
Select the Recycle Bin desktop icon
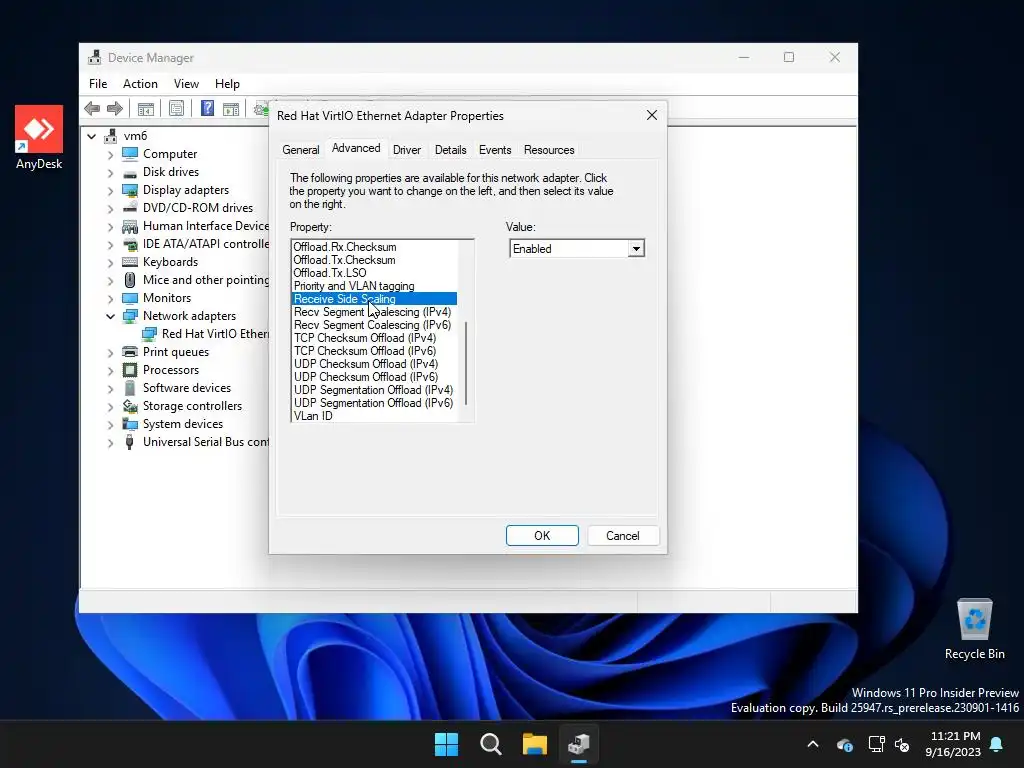(x=974, y=629)
